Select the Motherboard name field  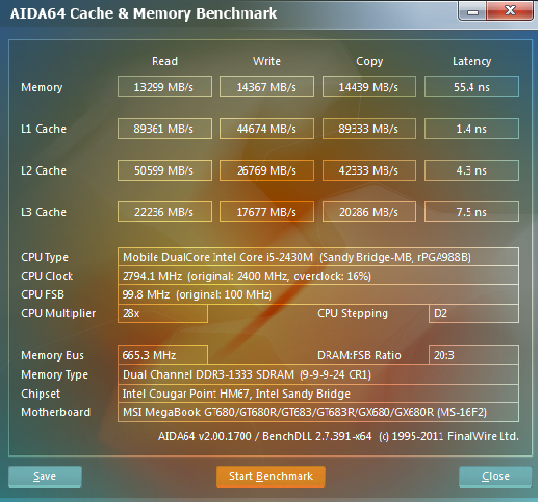point(318,412)
